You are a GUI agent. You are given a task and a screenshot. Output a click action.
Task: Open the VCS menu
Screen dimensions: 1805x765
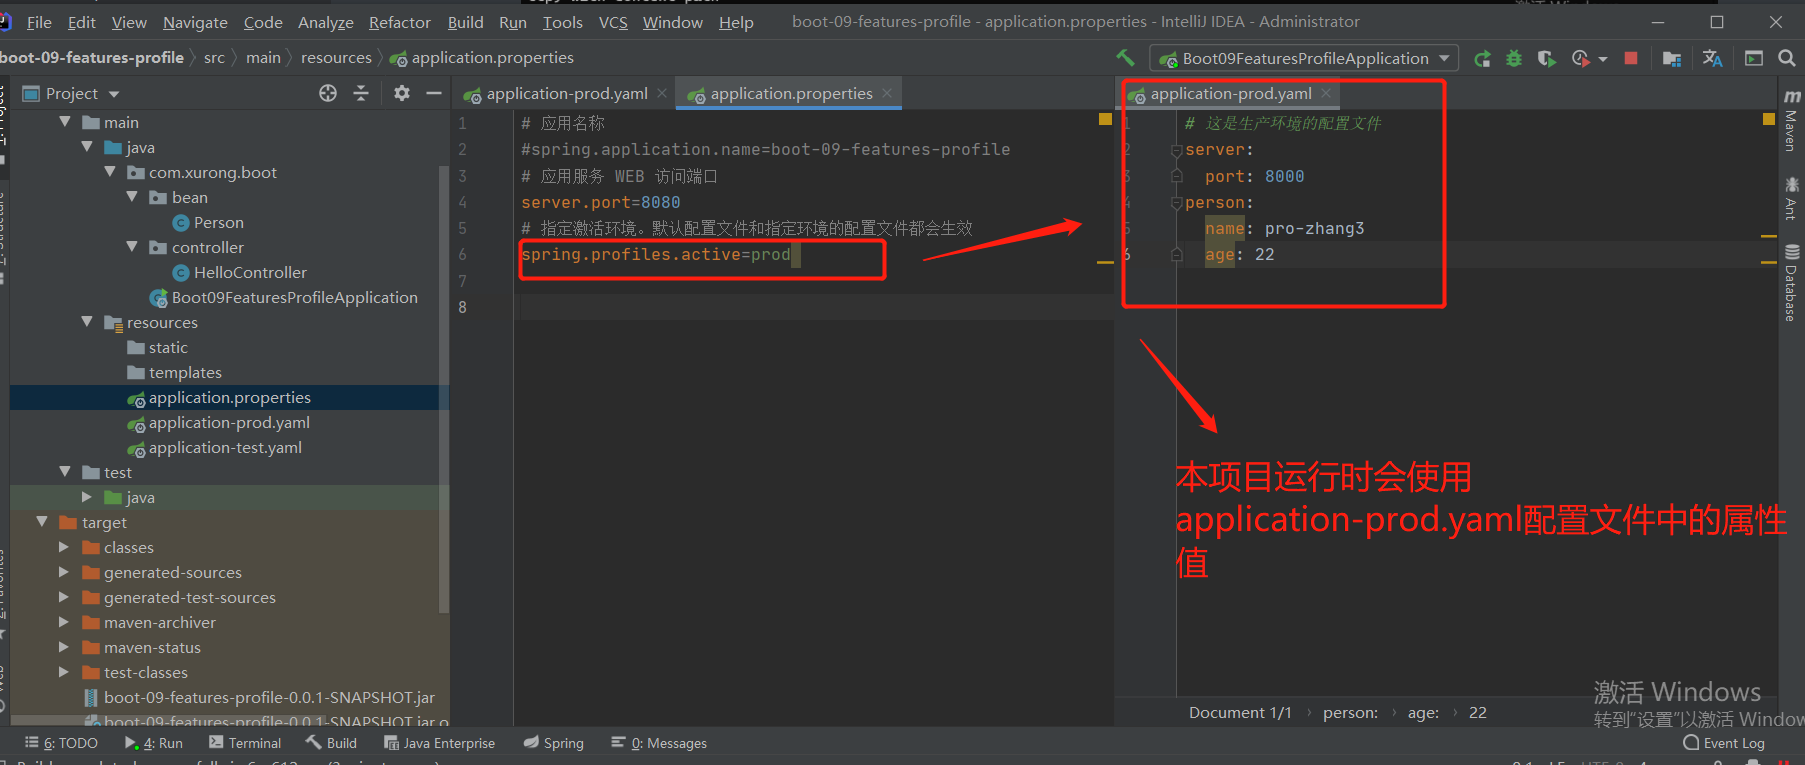(613, 22)
